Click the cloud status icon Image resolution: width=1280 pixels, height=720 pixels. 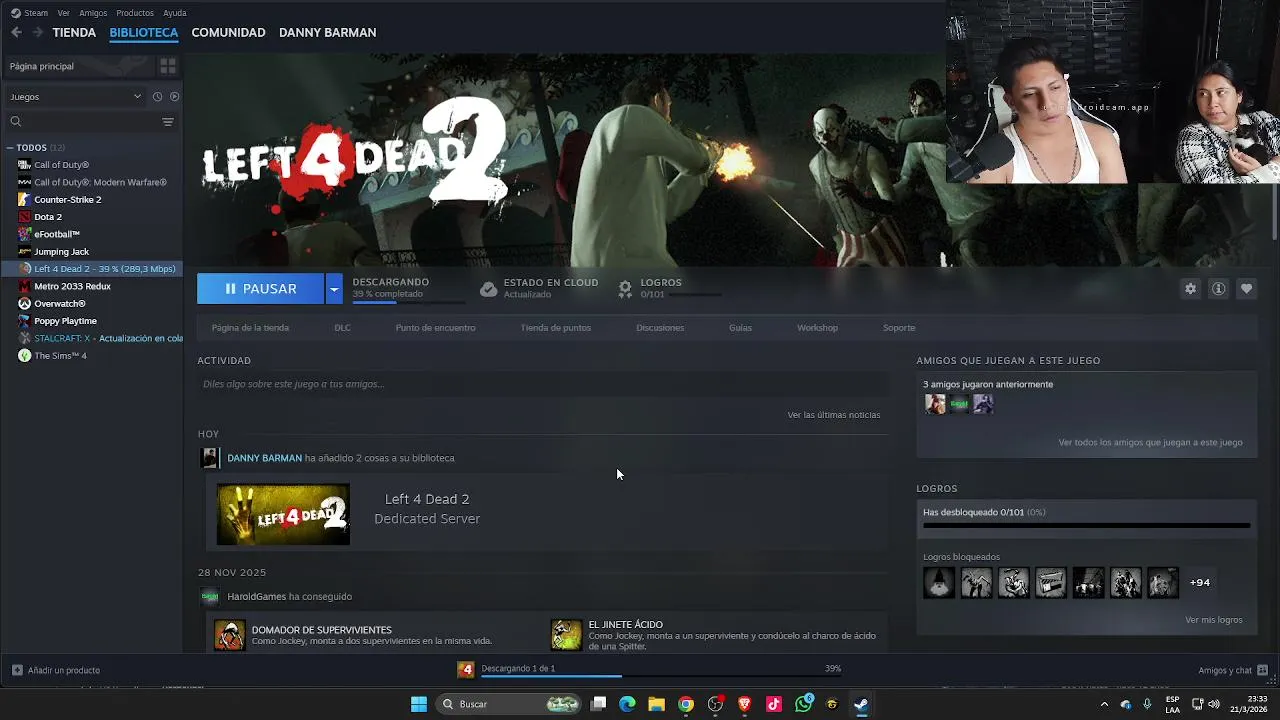click(x=488, y=288)
